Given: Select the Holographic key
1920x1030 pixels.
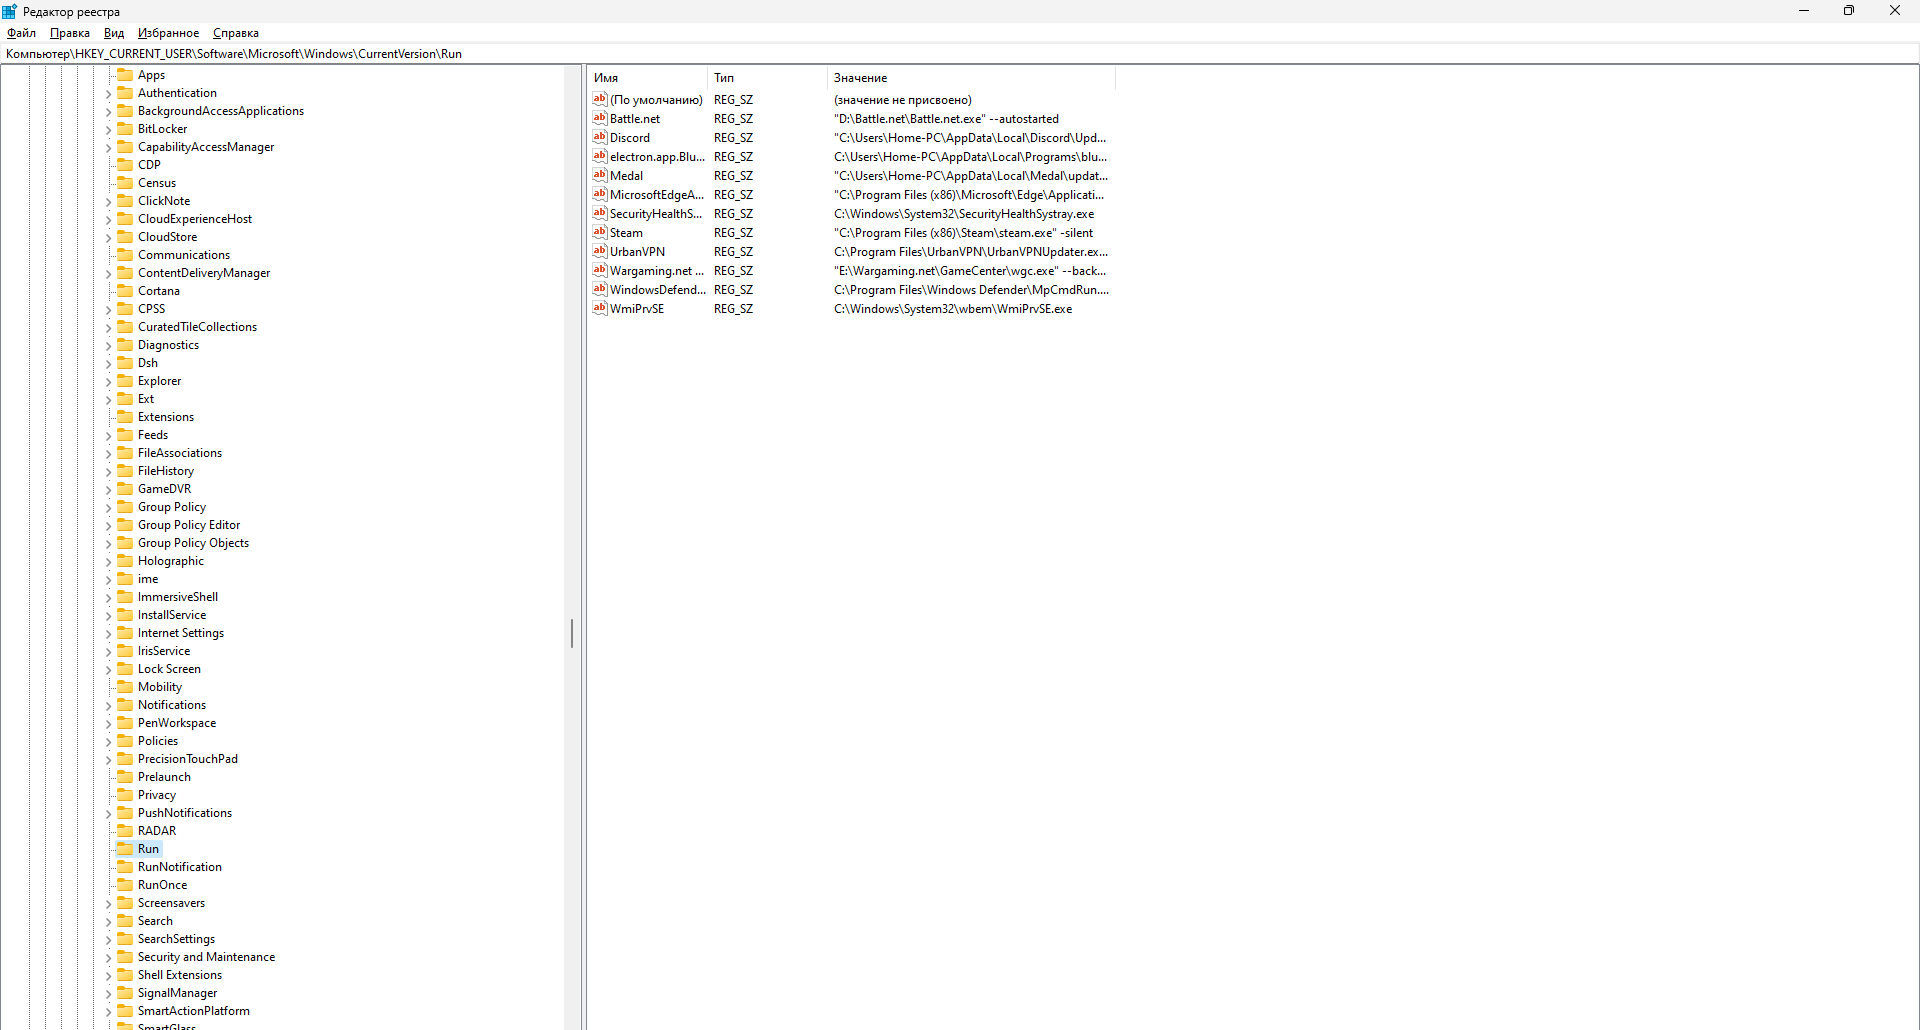Looking at the screenshot, I should coord(171,561).
